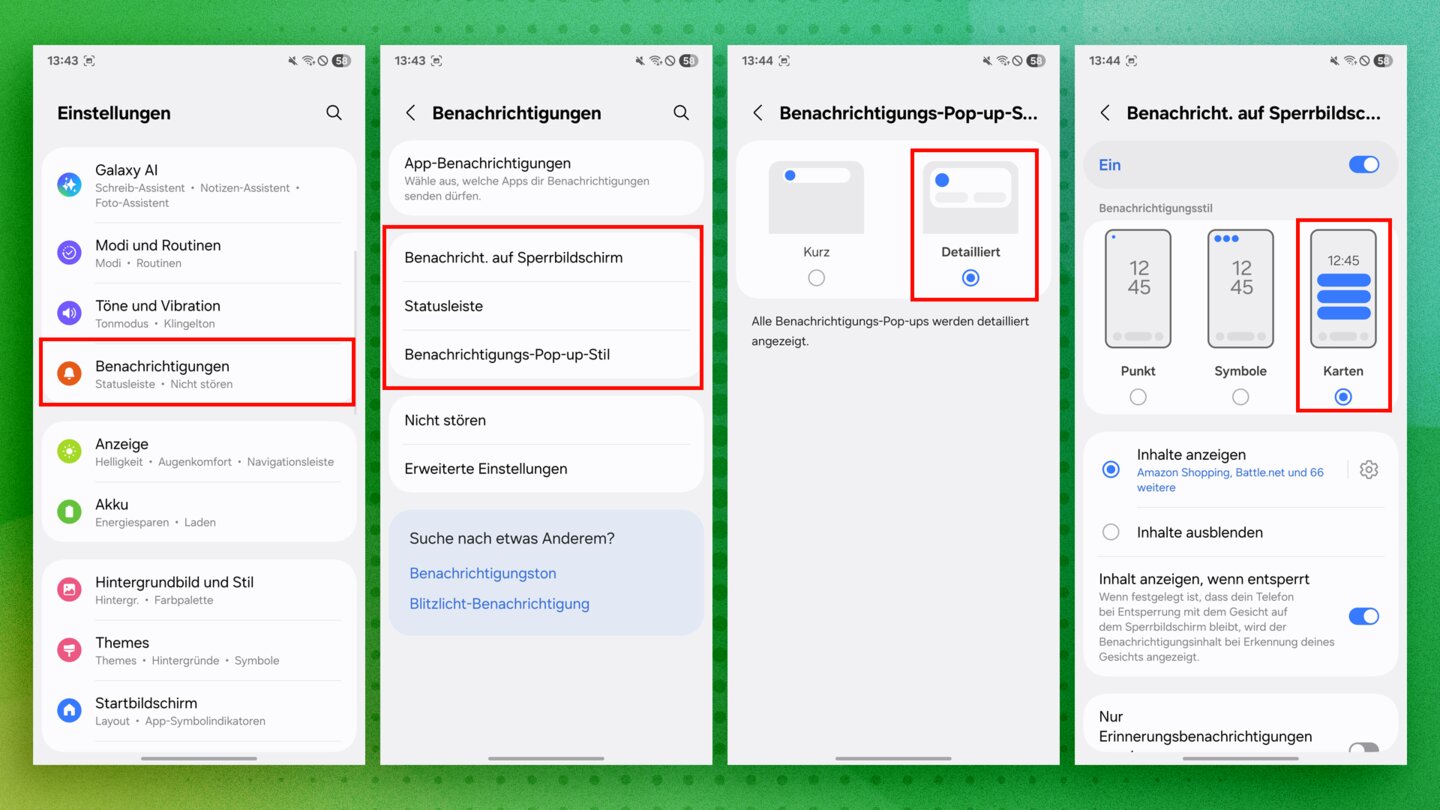Tap the Modi und Routinen icon
Image resolution: width=1440 pixels, height=810 pixels.
[69, 253]
